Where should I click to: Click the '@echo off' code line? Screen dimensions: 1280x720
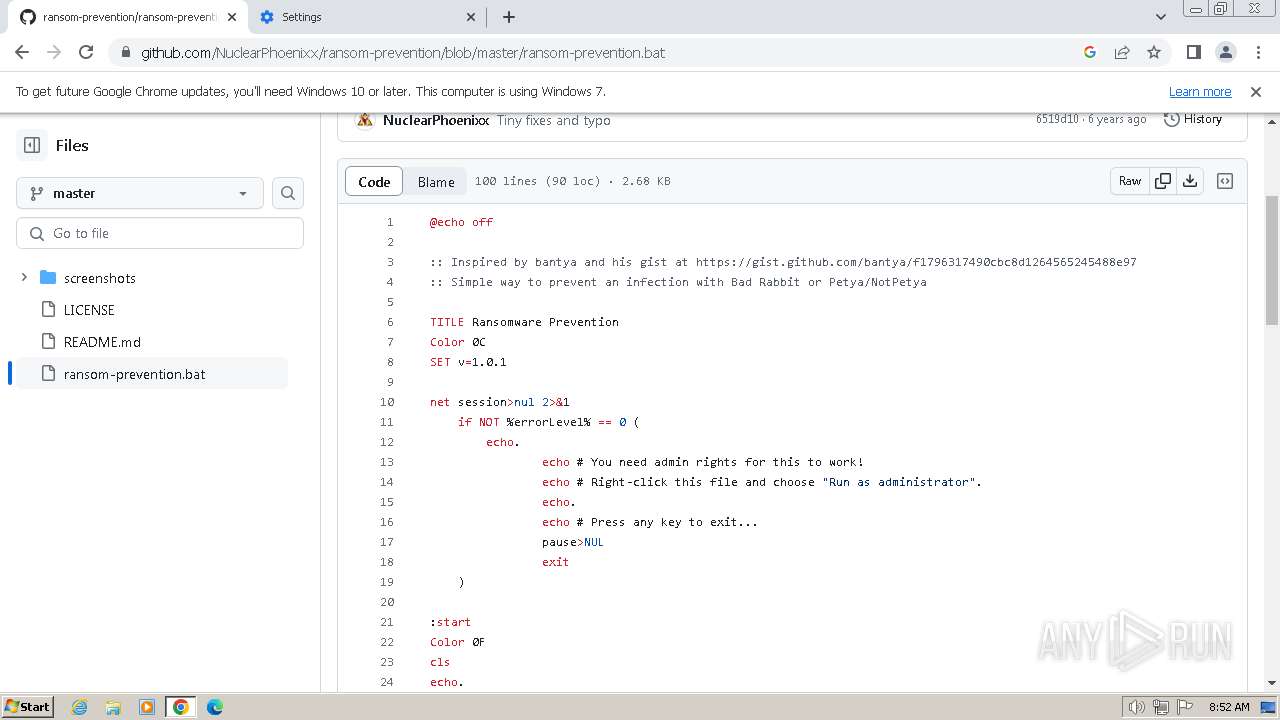coord(461,222)
